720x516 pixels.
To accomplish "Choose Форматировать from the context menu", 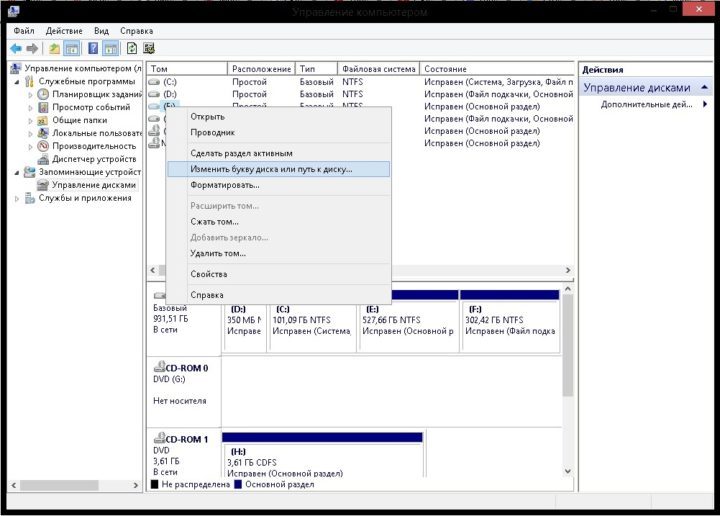I will 279,185.
